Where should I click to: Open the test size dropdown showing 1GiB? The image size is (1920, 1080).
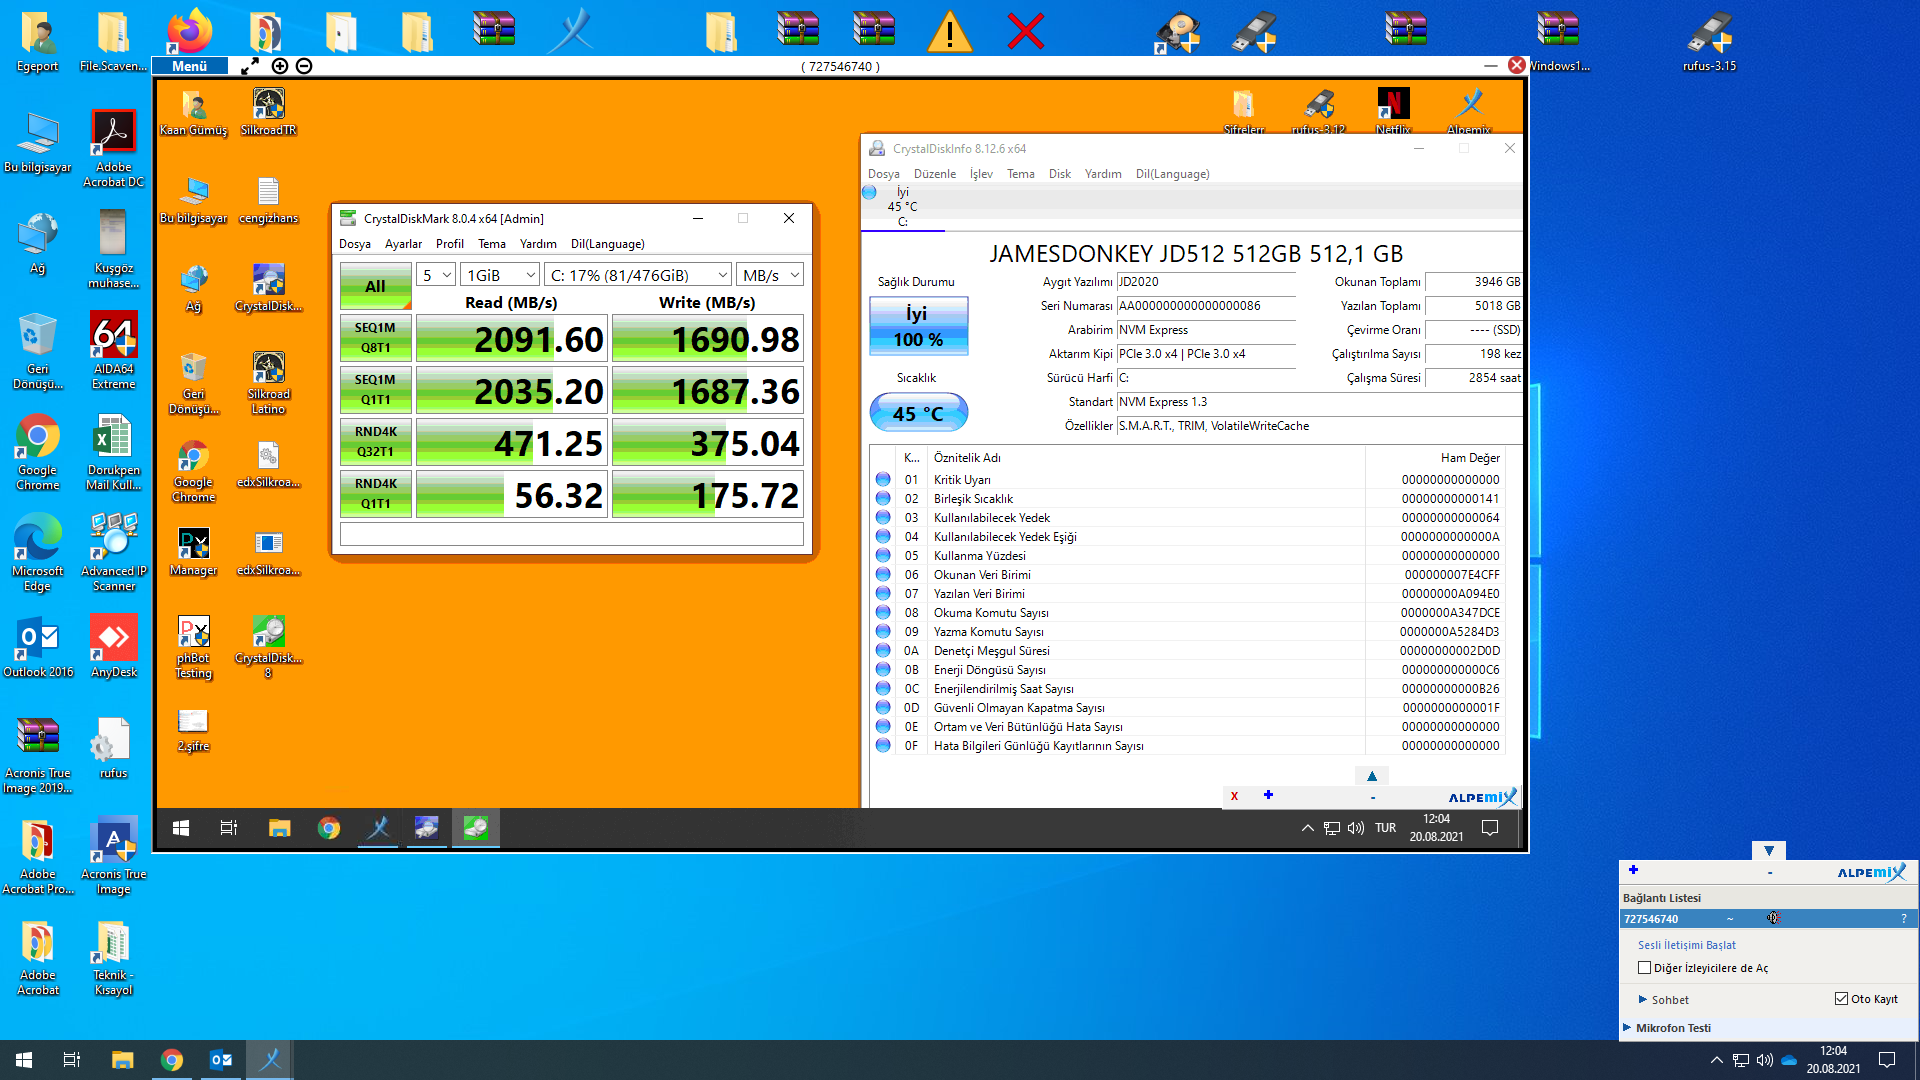500,275
